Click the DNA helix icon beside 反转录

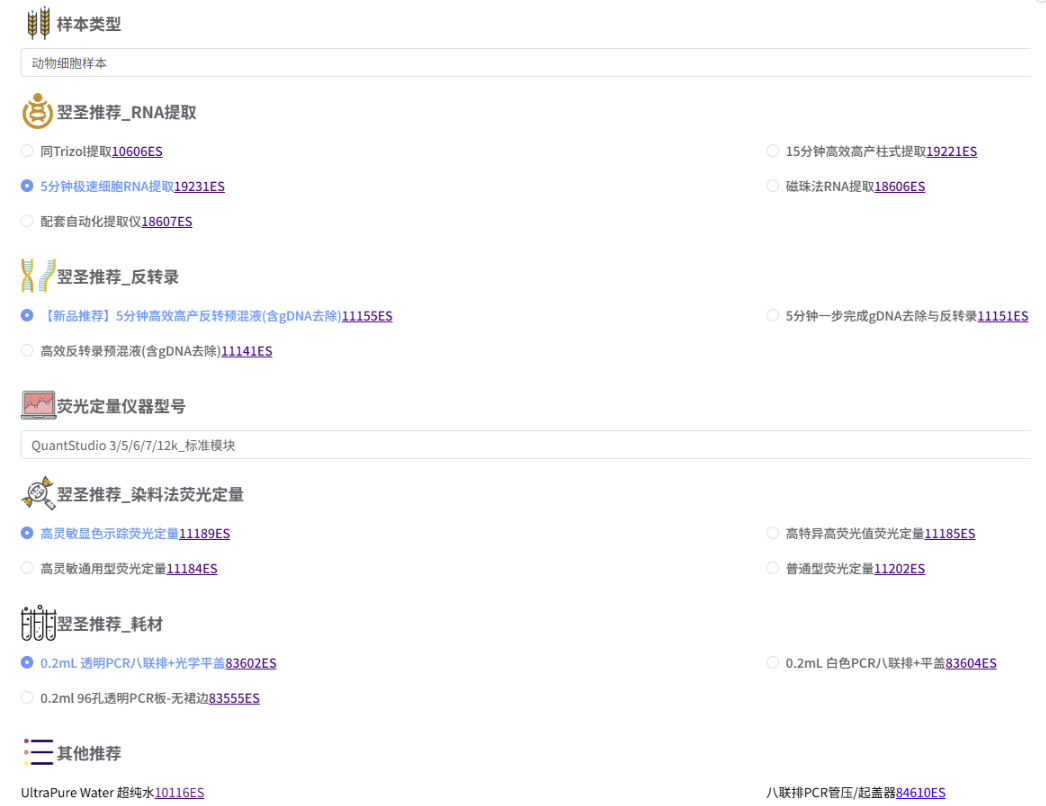38,276
